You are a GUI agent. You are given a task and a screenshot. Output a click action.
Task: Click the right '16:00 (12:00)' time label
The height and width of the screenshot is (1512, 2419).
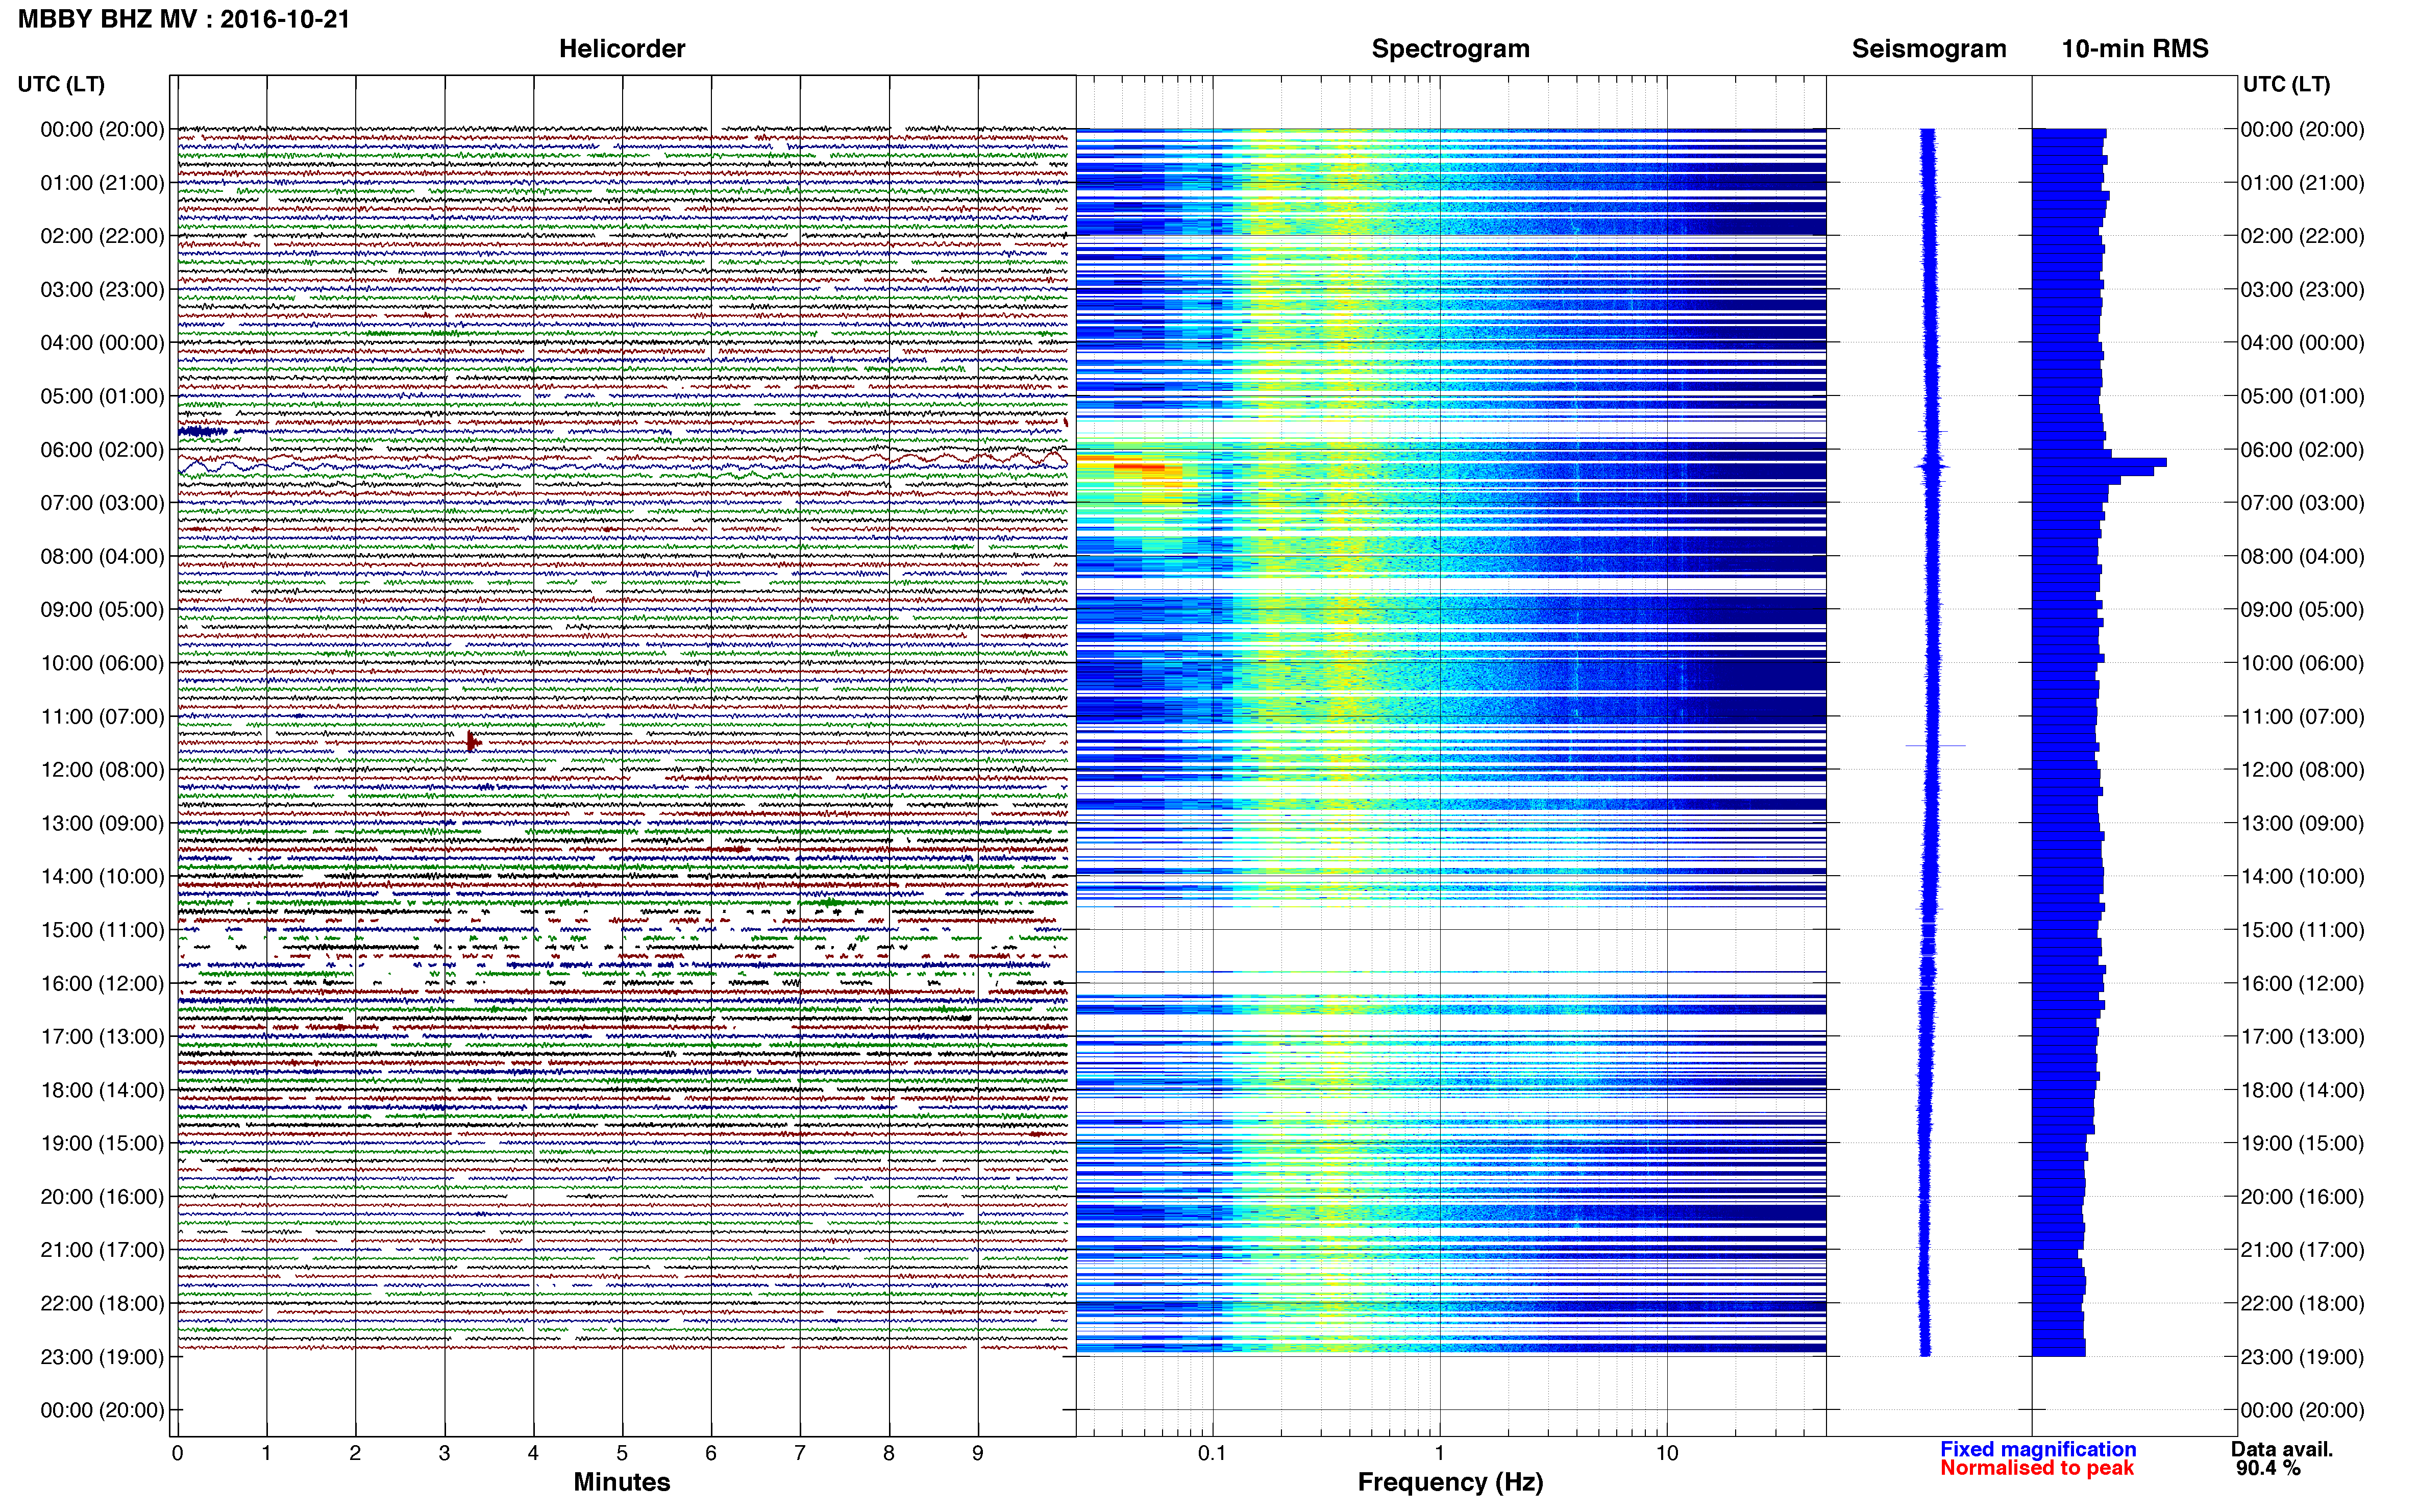pos(2302,983)
